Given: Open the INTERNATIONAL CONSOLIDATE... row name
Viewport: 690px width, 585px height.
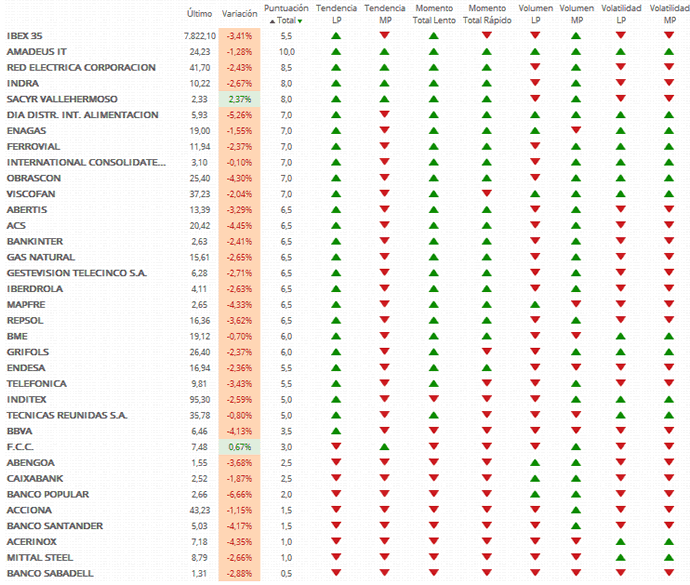Looking at the screenshot, I should (86, 163).
